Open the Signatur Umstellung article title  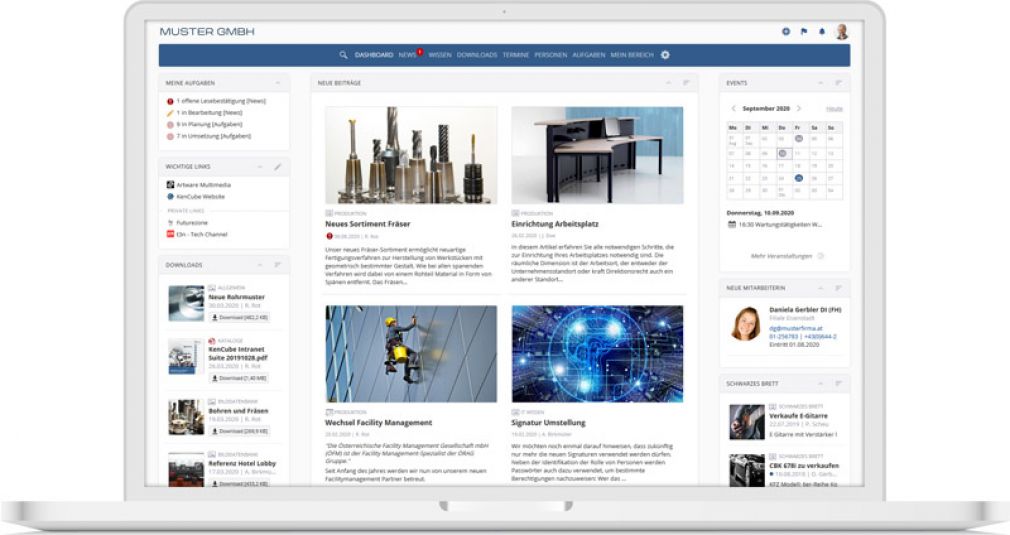[548, 423]
